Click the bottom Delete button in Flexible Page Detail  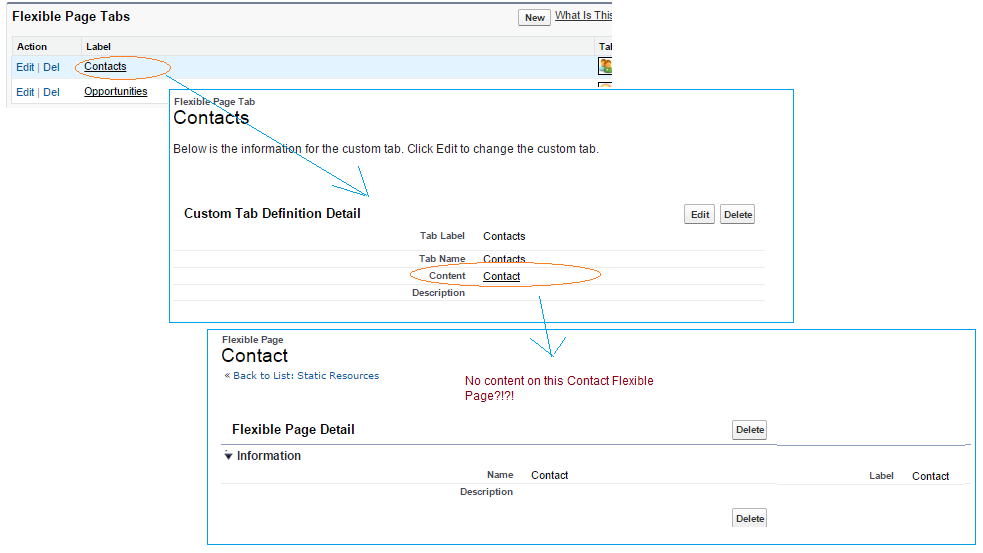coord(750,518)
